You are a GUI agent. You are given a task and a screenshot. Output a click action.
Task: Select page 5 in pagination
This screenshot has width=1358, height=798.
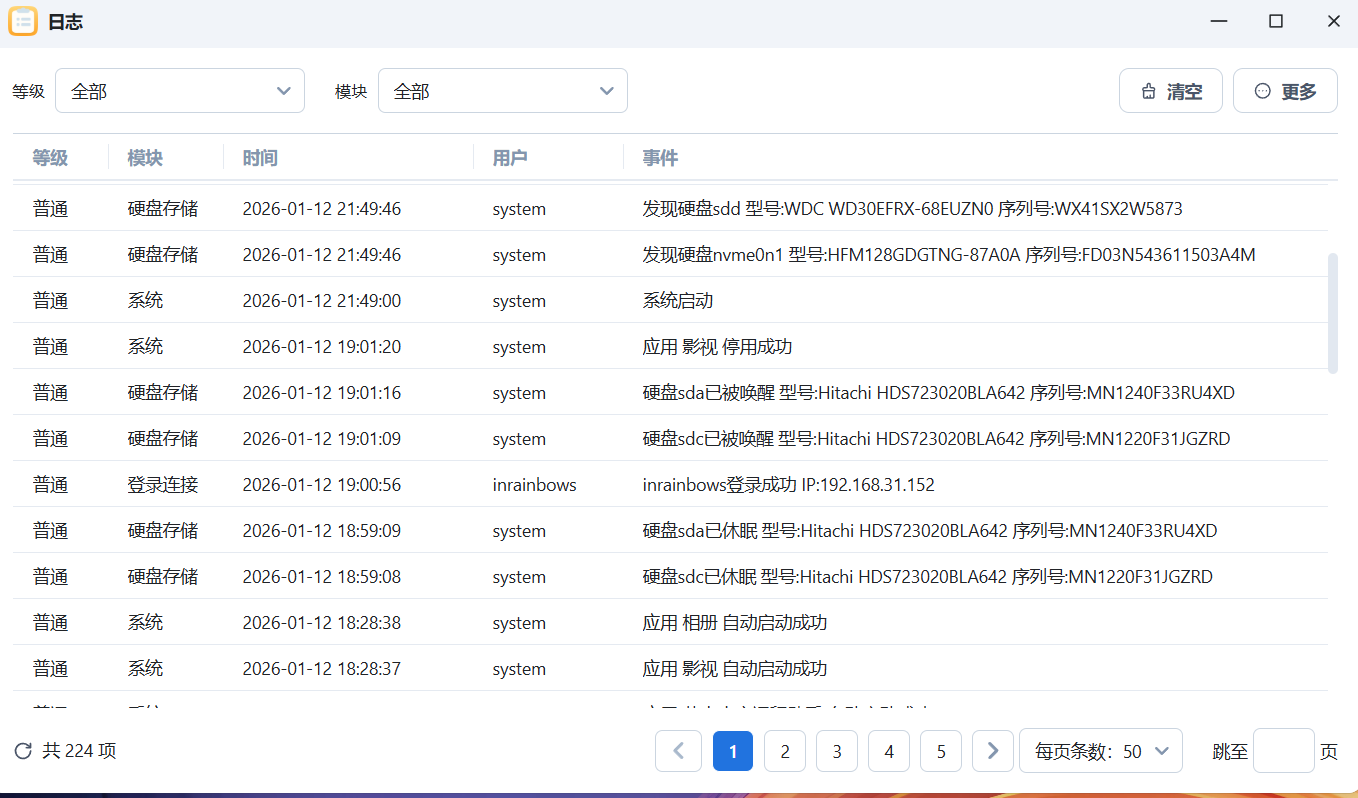coord(941,751)
